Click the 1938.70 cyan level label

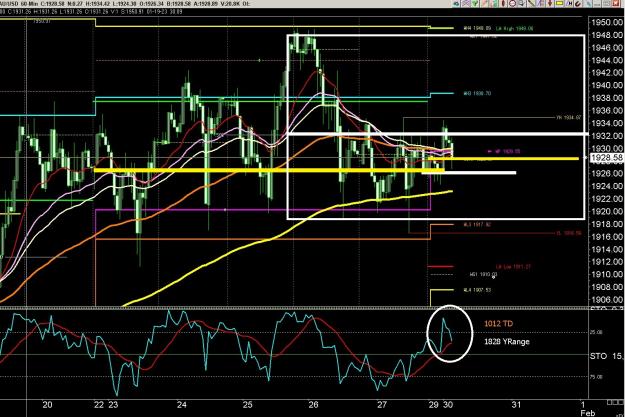(477, 94)
